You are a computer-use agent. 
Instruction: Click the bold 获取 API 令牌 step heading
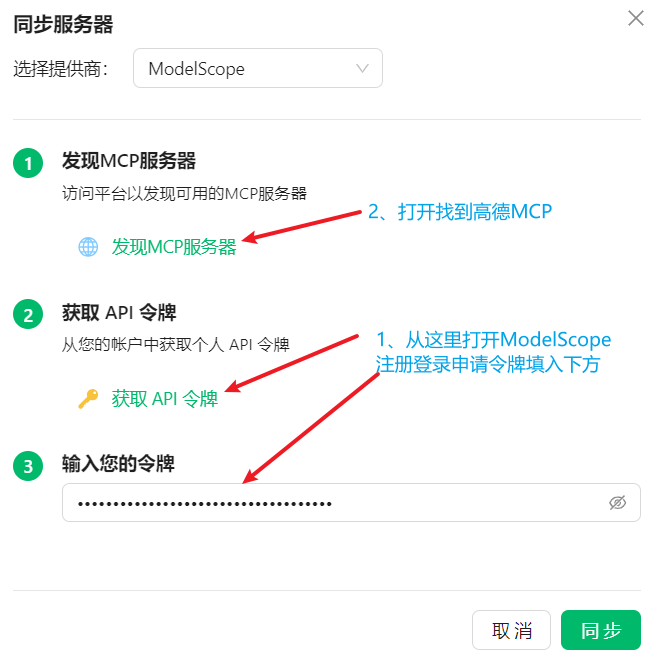[x=119, y=313]
